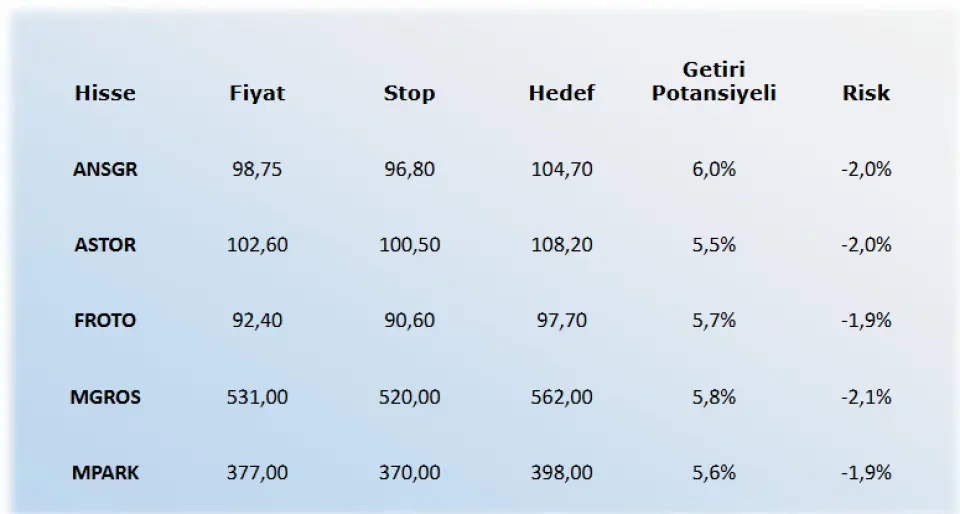Click the Hisse column header
The width and height of the screenshot is (960, 514).
[x=105, y=93]
